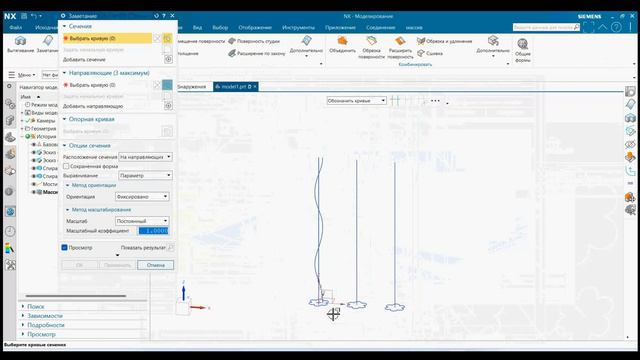Click the Заметание (Swept) ribbon icon

(x=48, y=41)
